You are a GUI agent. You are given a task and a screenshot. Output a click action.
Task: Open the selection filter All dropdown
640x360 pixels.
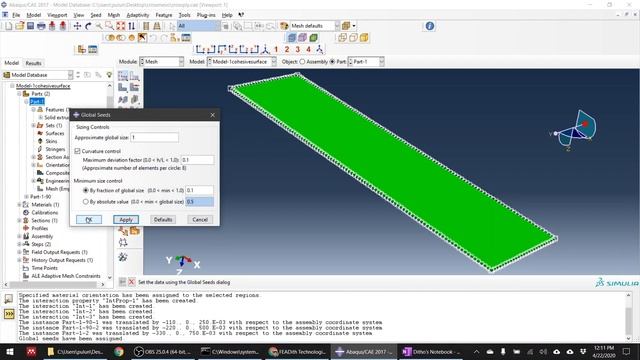point(198,26)
